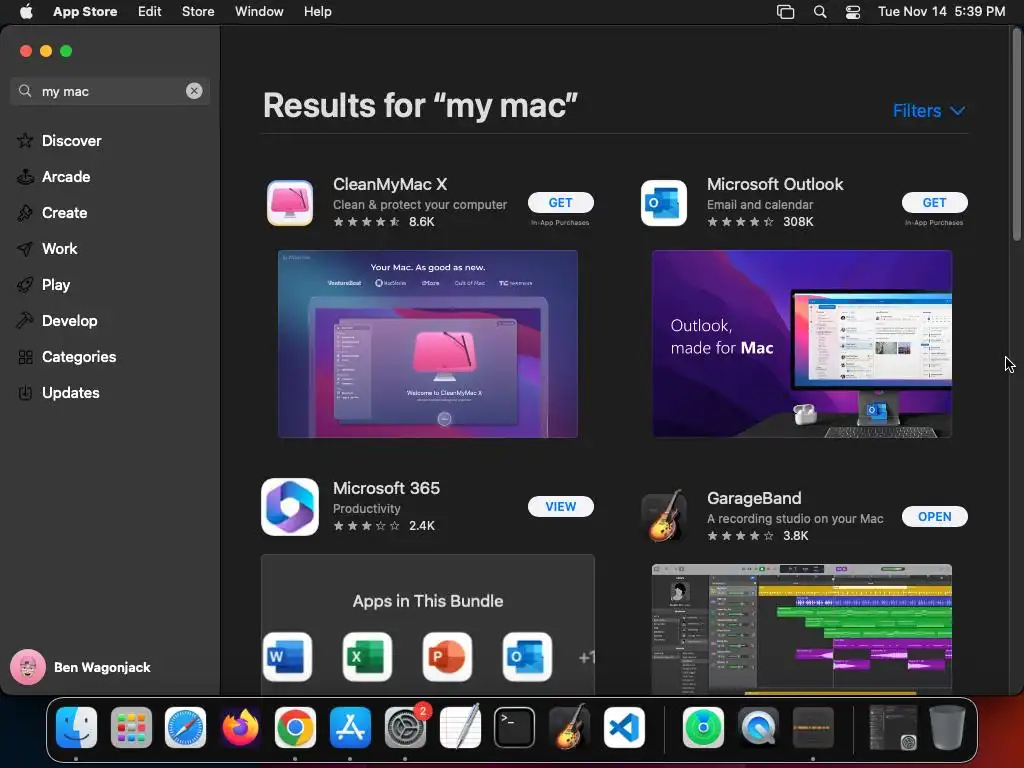Open the CleanMyMac X app icon
This screenshot has height=768, width=1024.
click(290, 203)
